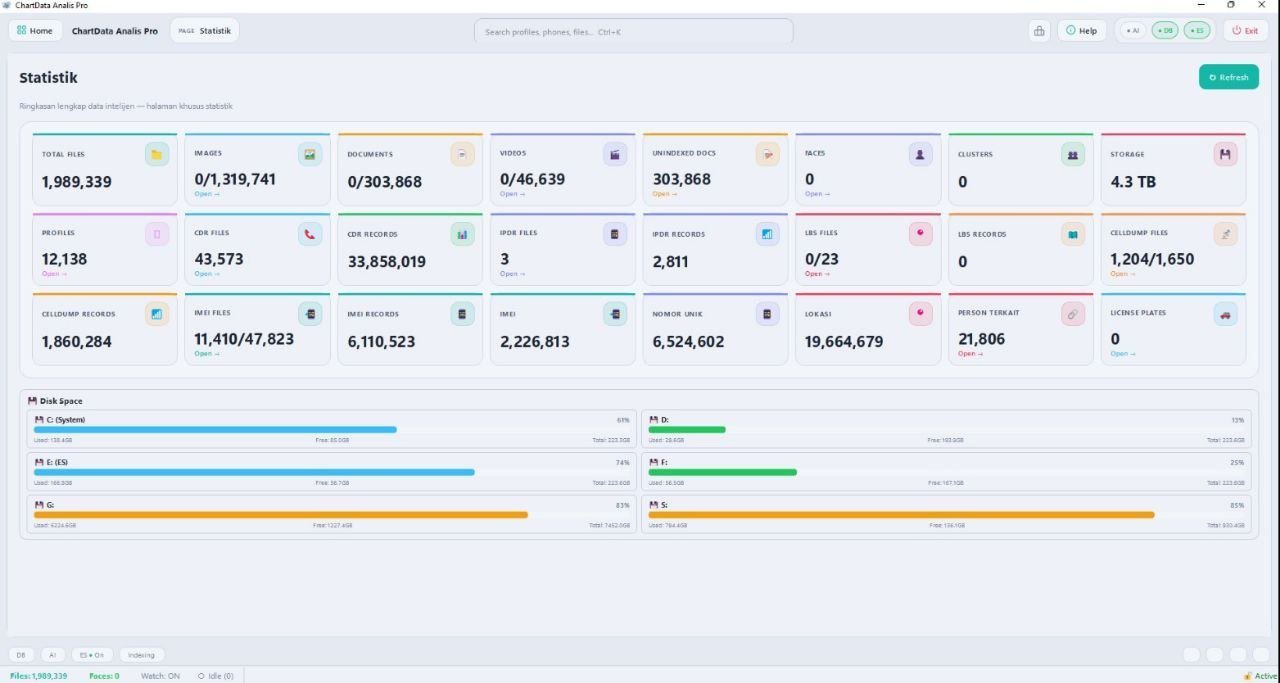Viewport: 1280px width, 683px height.
Task: Go to the Home page
Action: pyautogui.click(x=35, y=31)
